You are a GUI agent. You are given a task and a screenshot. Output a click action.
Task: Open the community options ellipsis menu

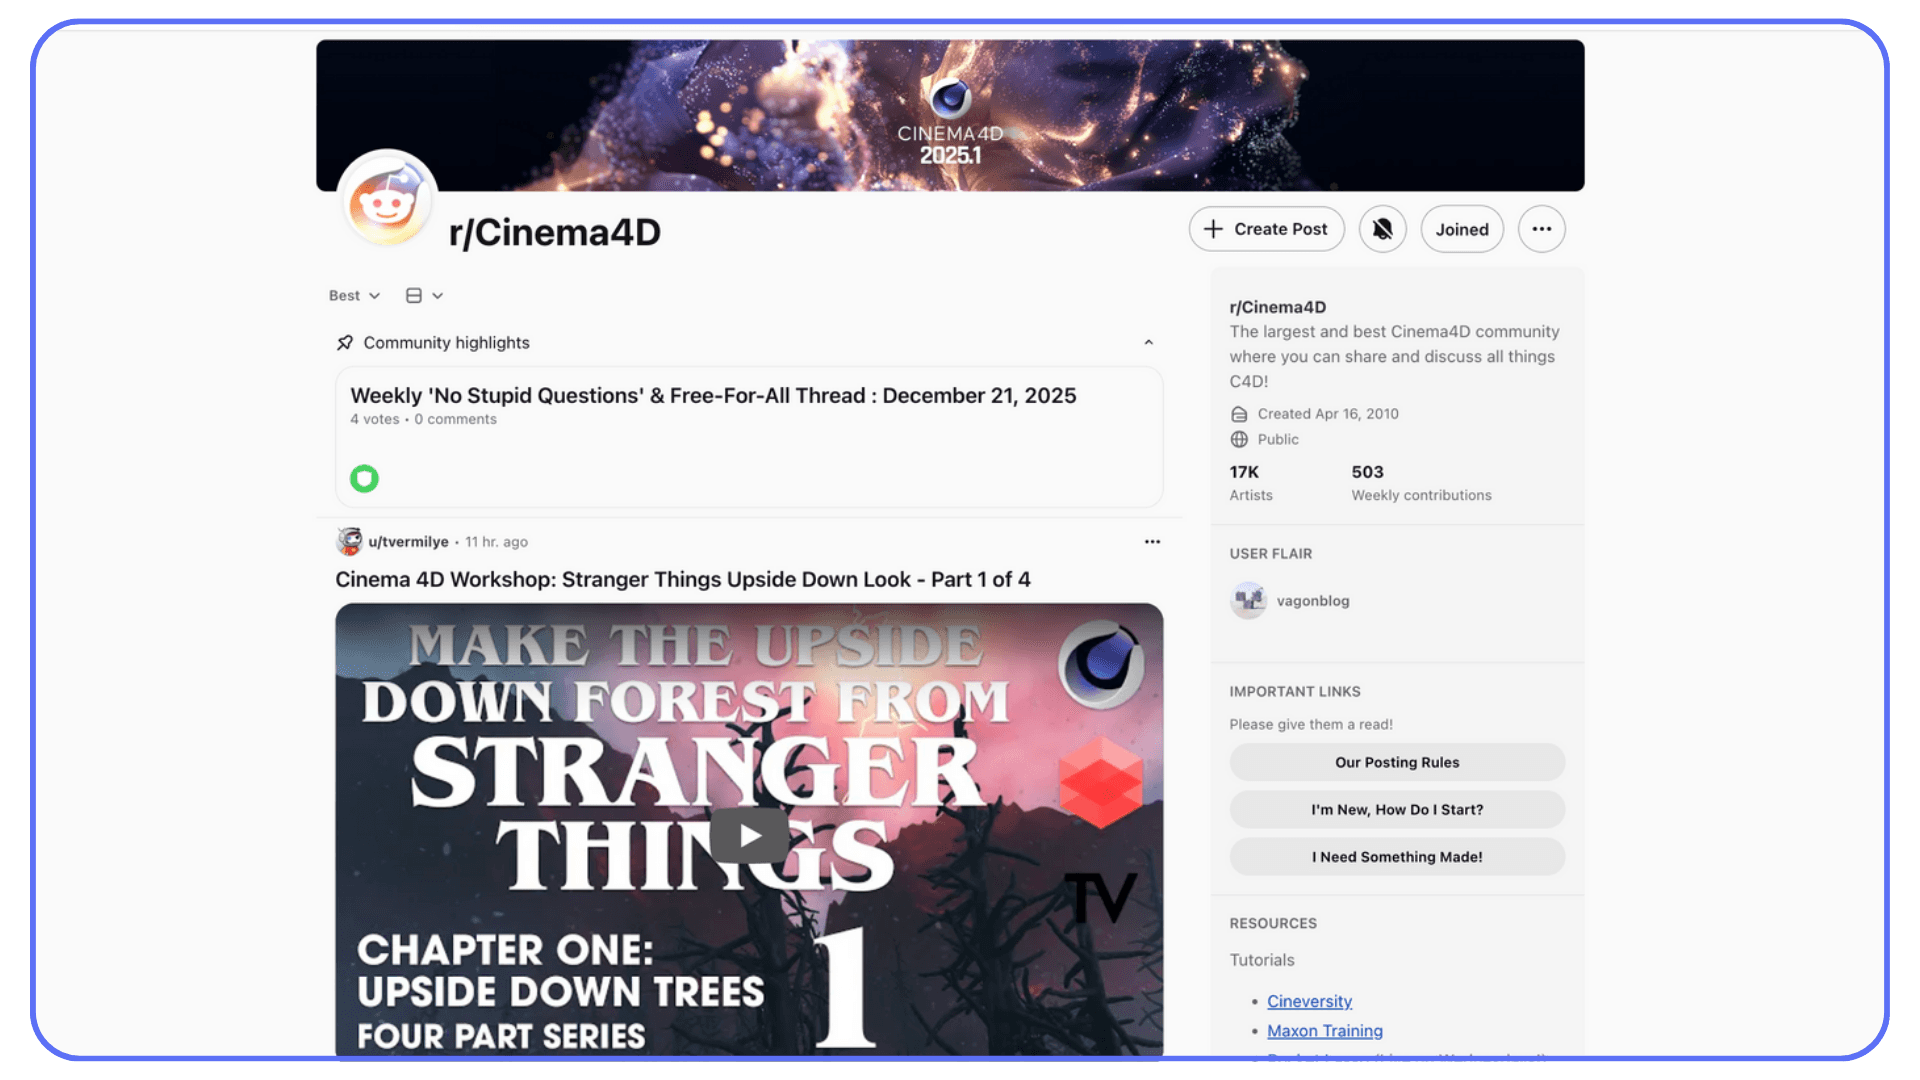coord(1541,229)
